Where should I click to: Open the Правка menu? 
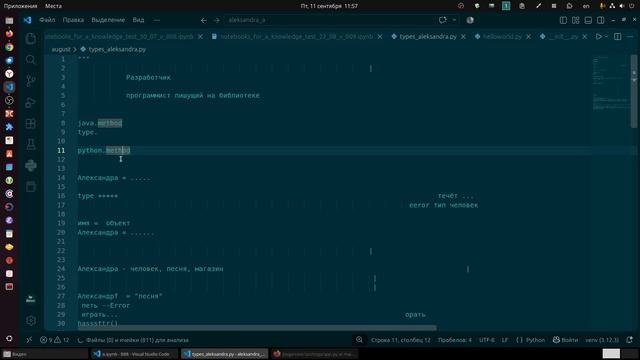click(73, 20)
